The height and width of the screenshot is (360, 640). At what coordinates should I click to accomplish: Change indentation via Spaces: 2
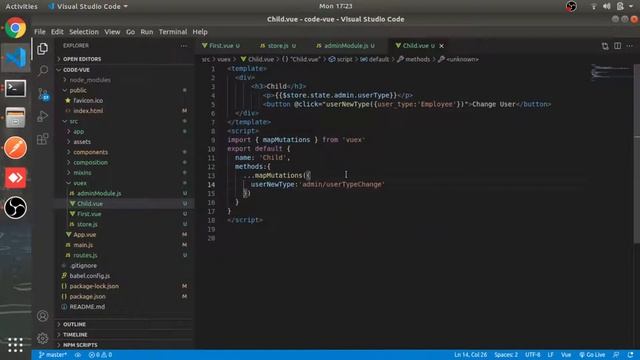506,355
